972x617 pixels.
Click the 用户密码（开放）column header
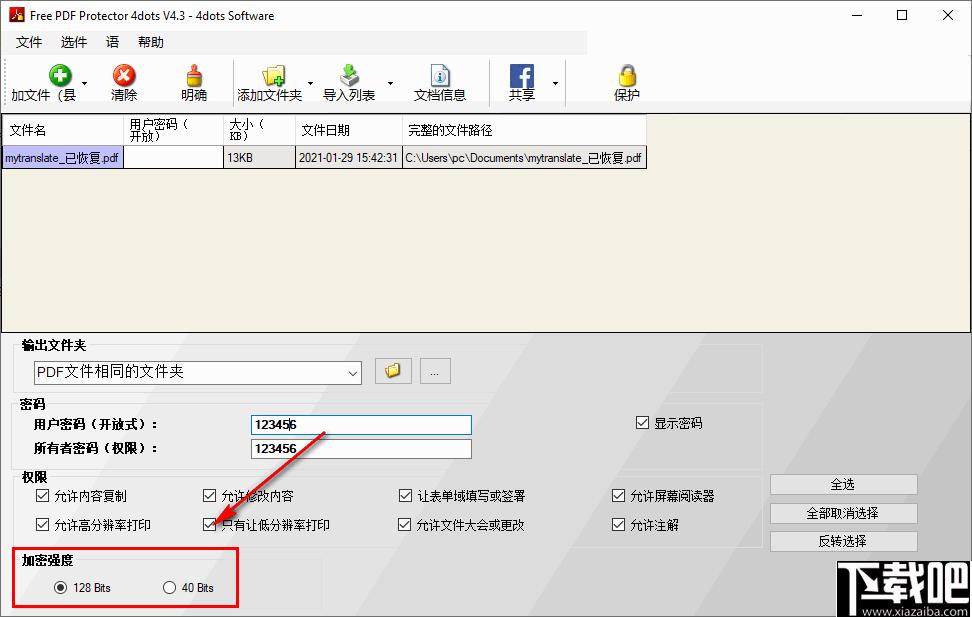(173, 130)
